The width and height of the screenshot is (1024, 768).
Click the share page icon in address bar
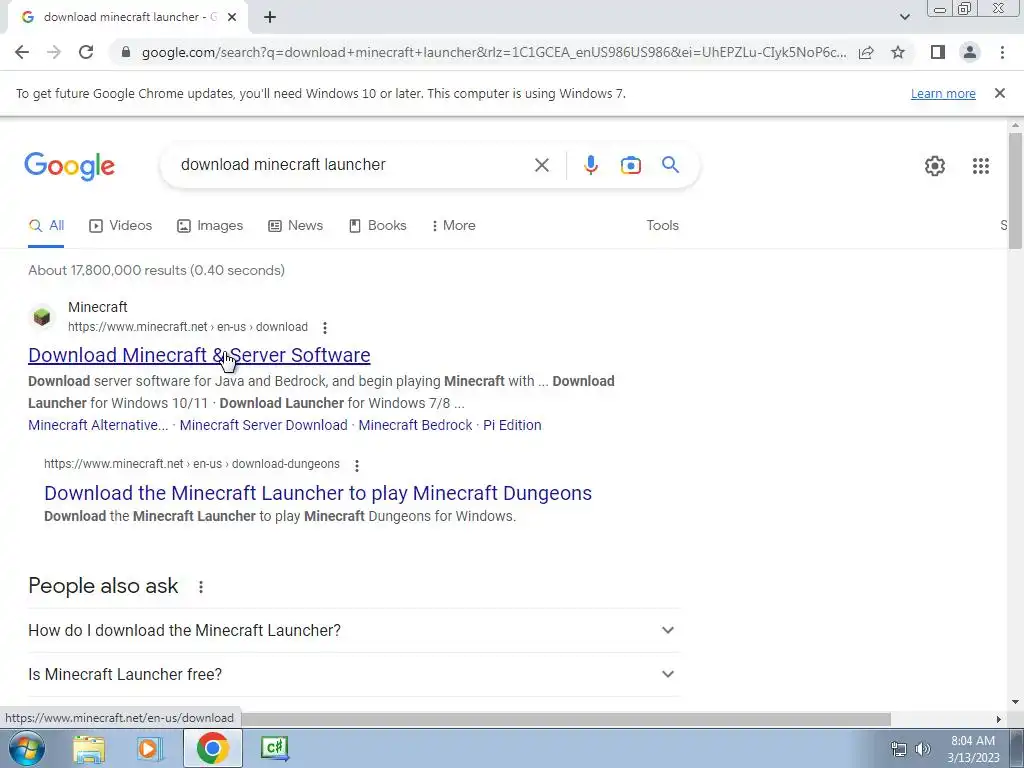[x=866, y=52]
